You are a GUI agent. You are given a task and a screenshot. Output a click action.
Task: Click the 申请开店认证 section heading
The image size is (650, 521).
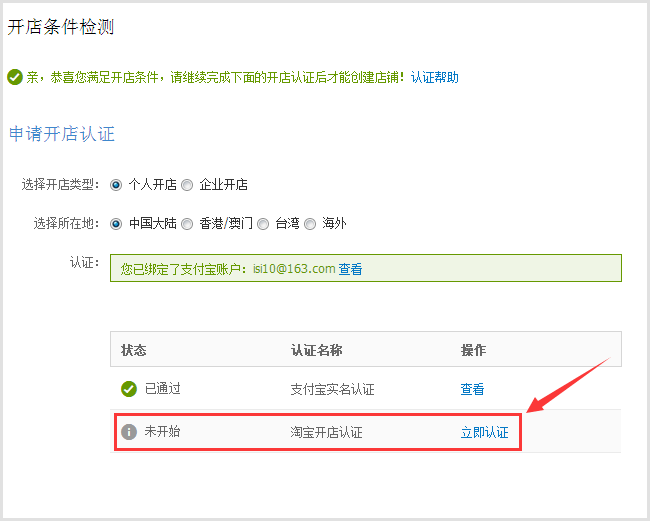click(x=62, y=134)
